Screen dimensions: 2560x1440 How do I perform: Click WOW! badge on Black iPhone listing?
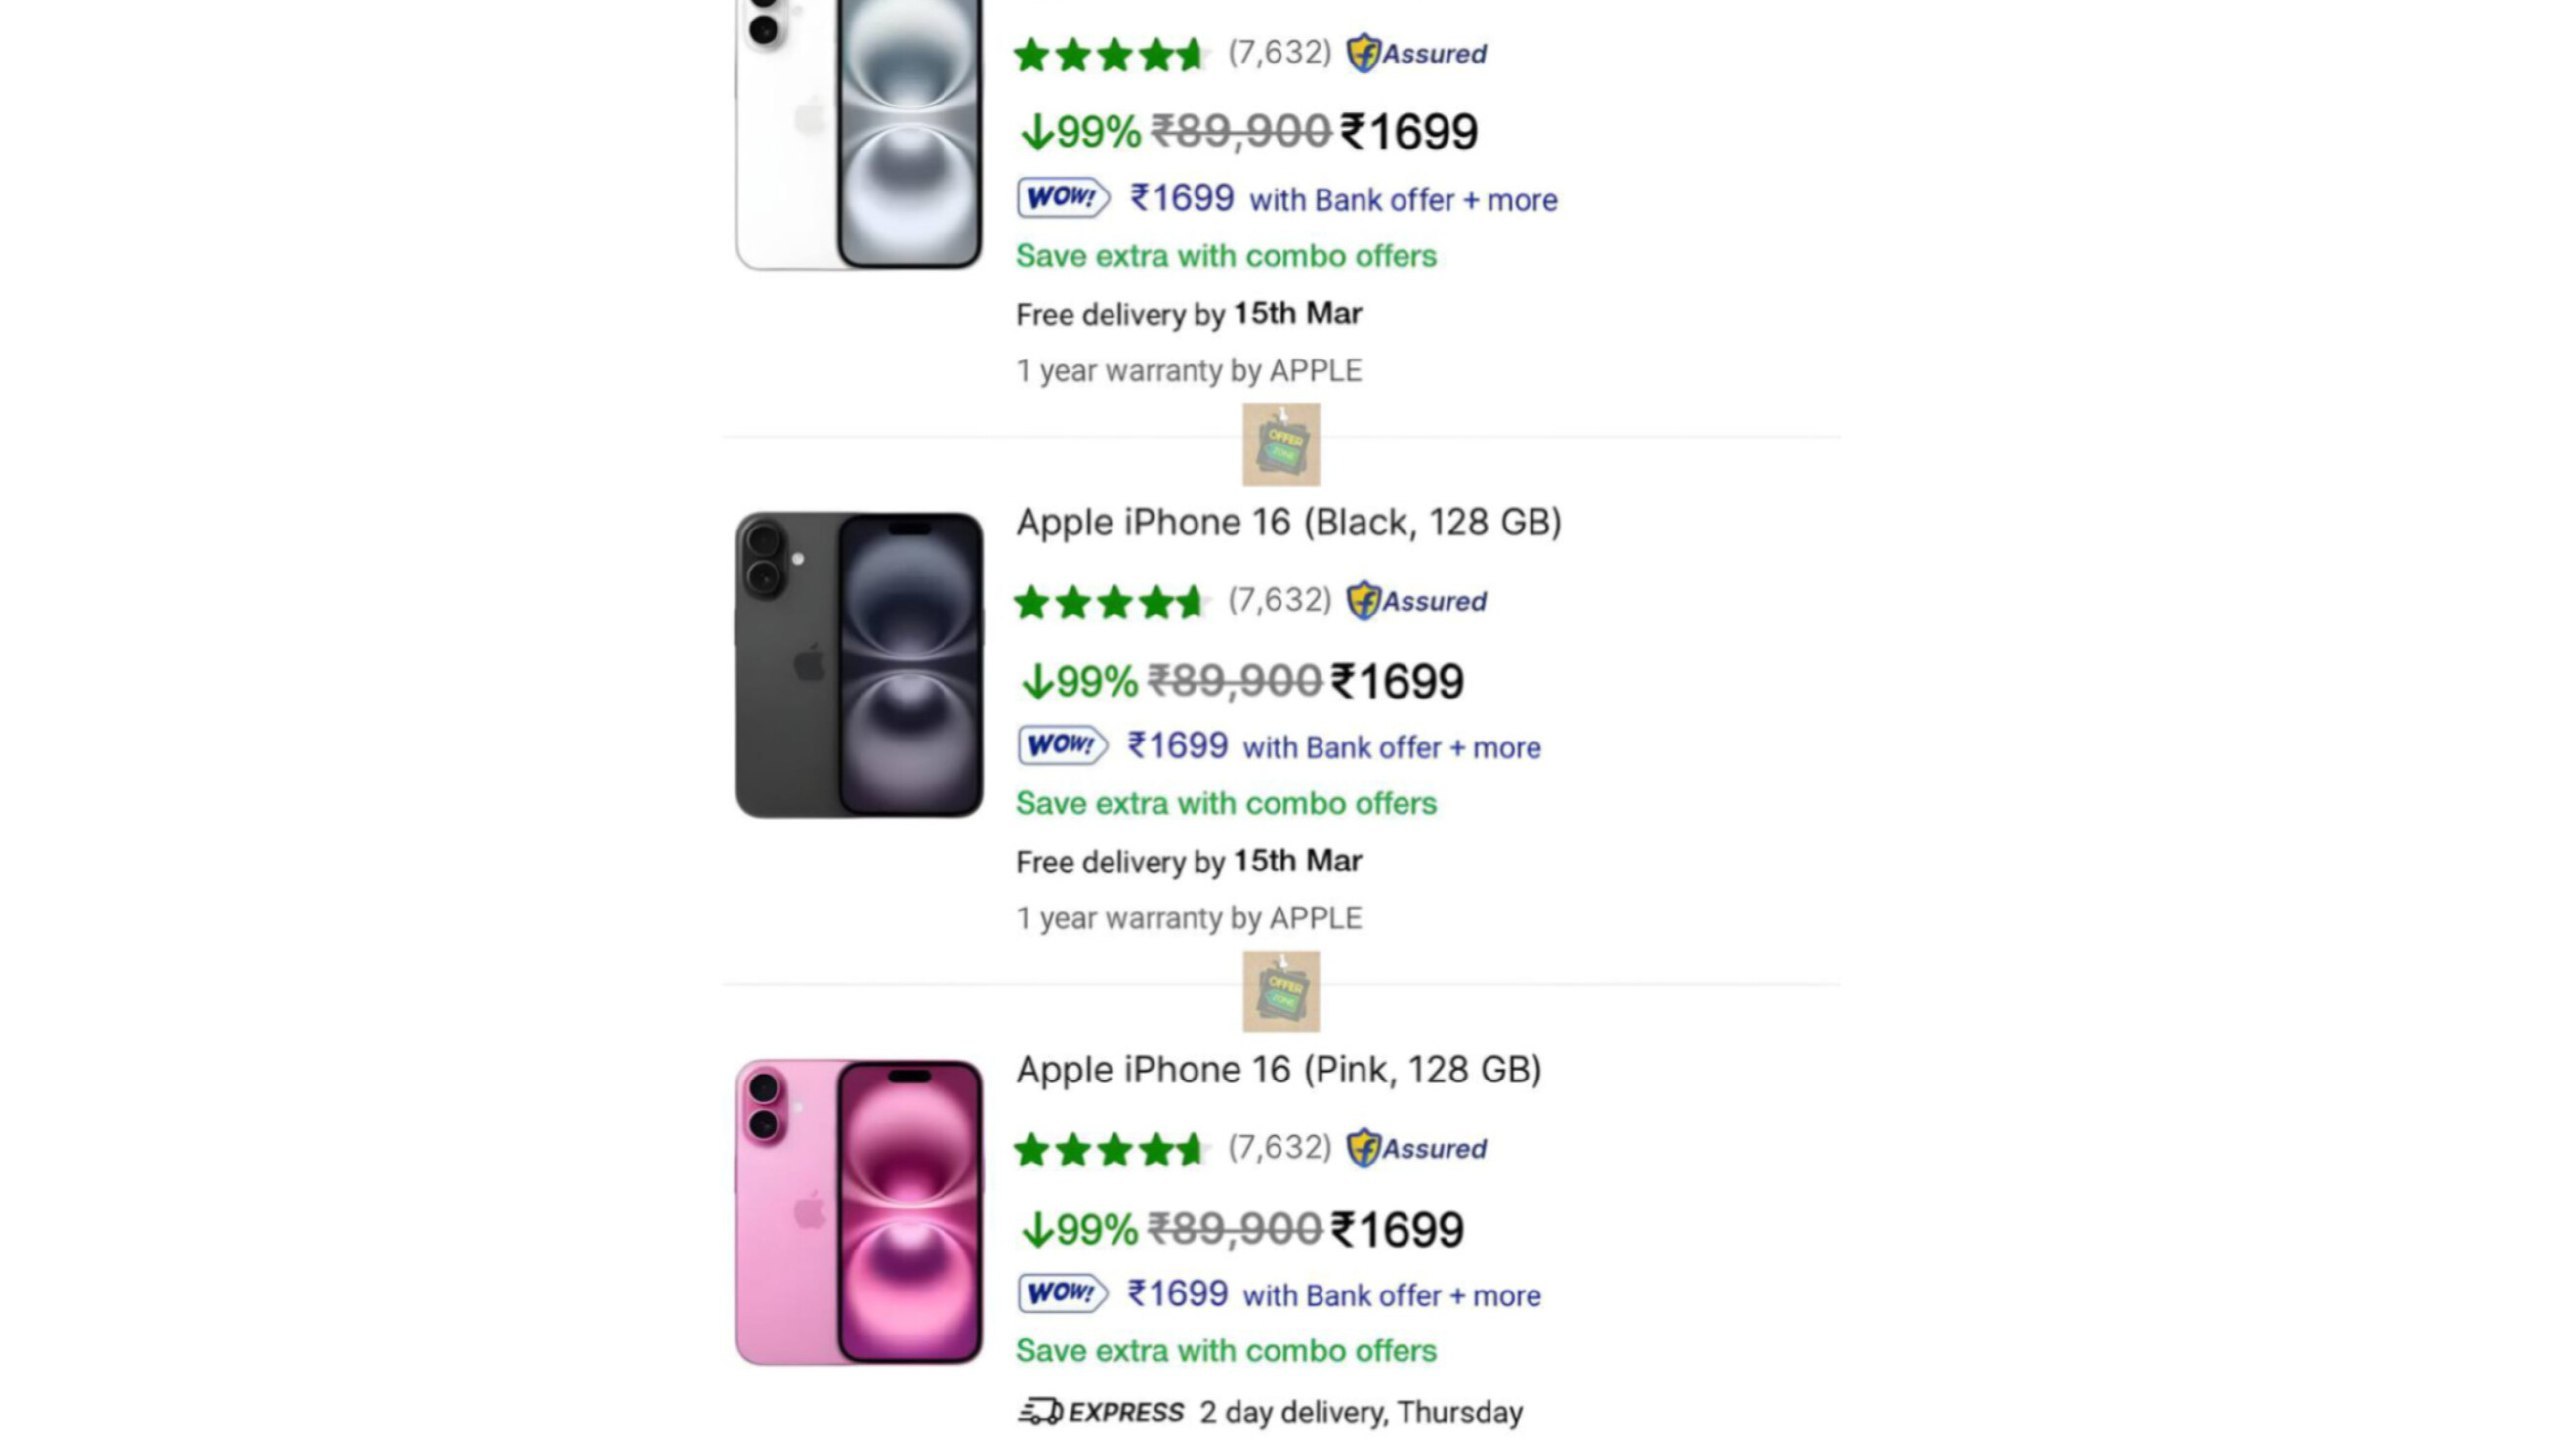click(x=1063, y=745)
